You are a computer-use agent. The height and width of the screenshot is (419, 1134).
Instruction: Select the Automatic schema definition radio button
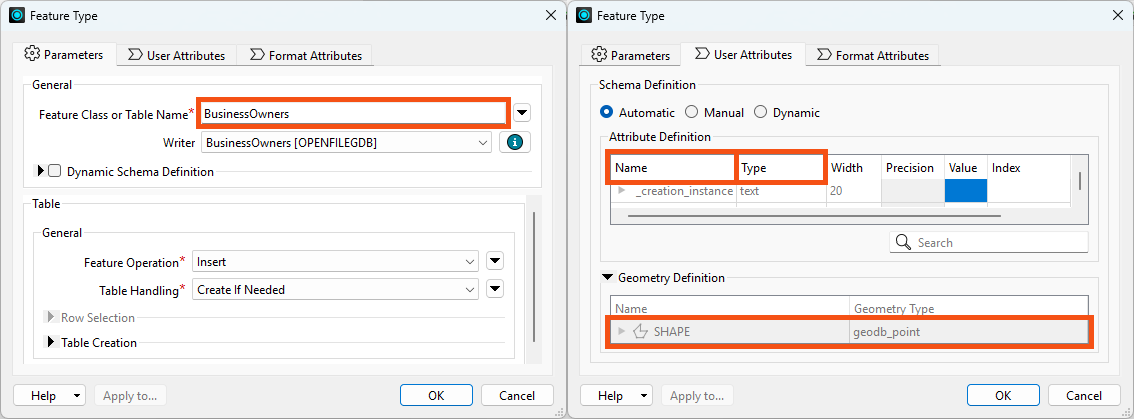(605, 112)
